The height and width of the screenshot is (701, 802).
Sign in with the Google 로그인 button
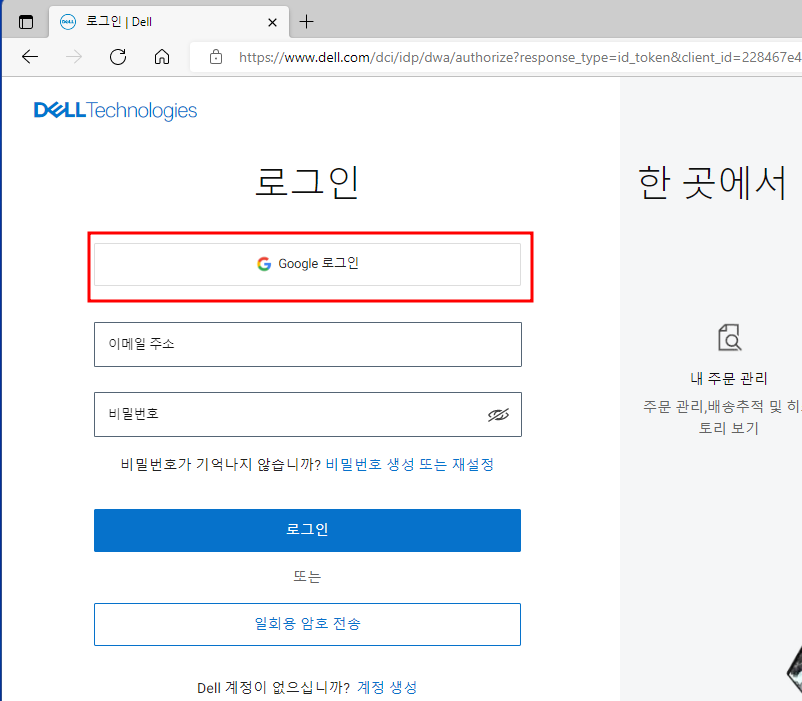[x=307, y=264]
